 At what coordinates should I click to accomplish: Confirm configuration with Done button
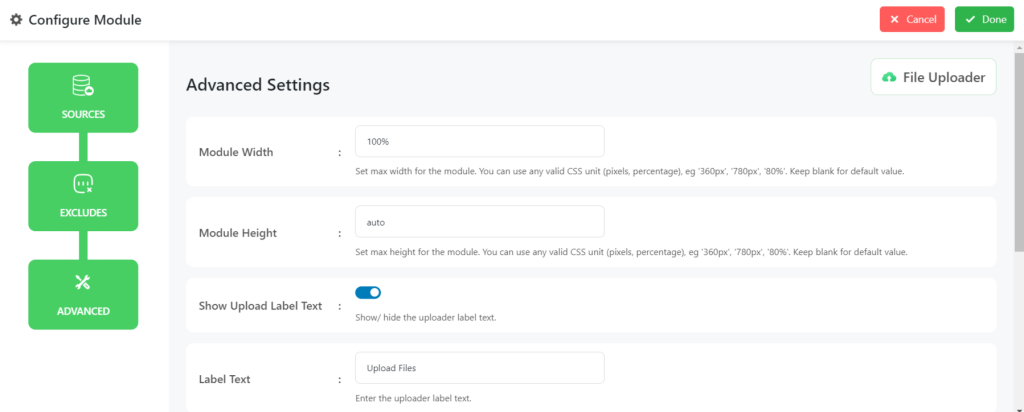coord(984,20)
